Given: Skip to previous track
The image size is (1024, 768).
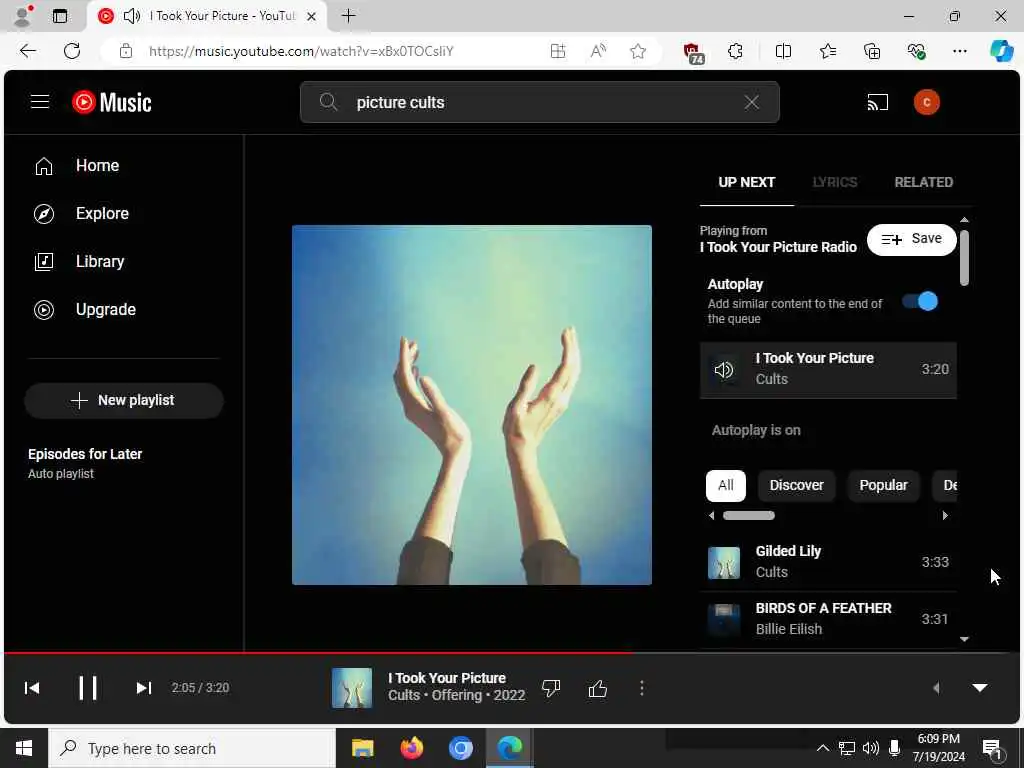Looking at the screenshot, I should coord(32,688).
